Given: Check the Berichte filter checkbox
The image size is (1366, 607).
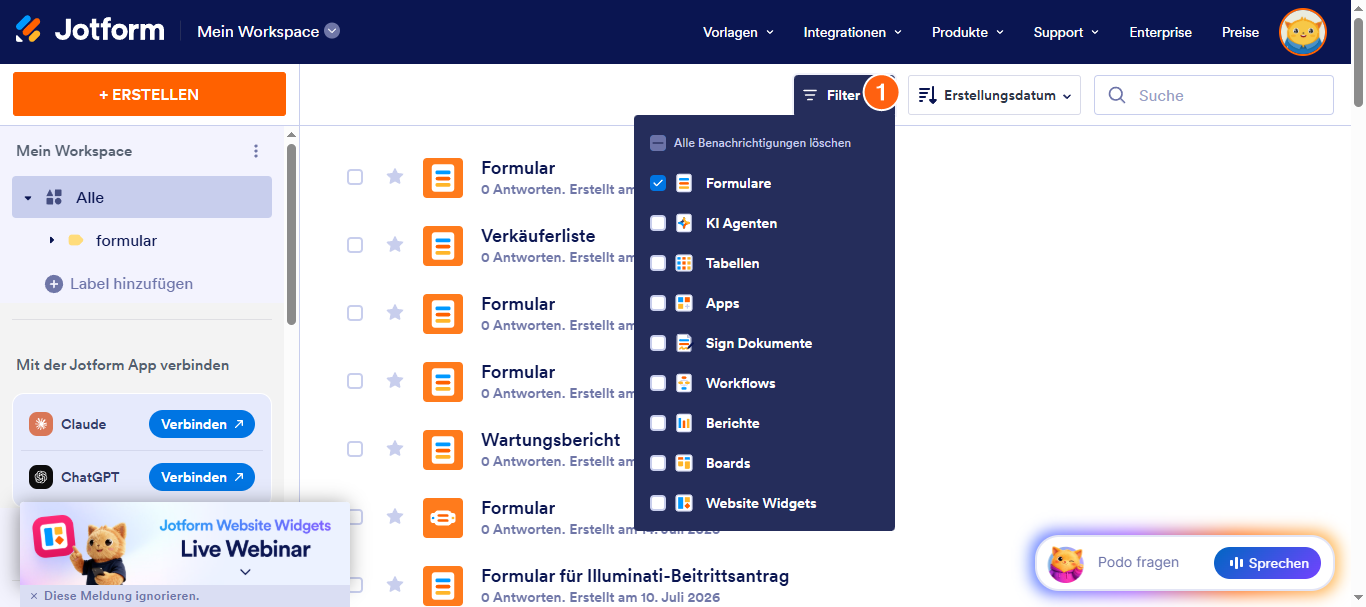Looking at the screenshot, I should tap(658, 423).
